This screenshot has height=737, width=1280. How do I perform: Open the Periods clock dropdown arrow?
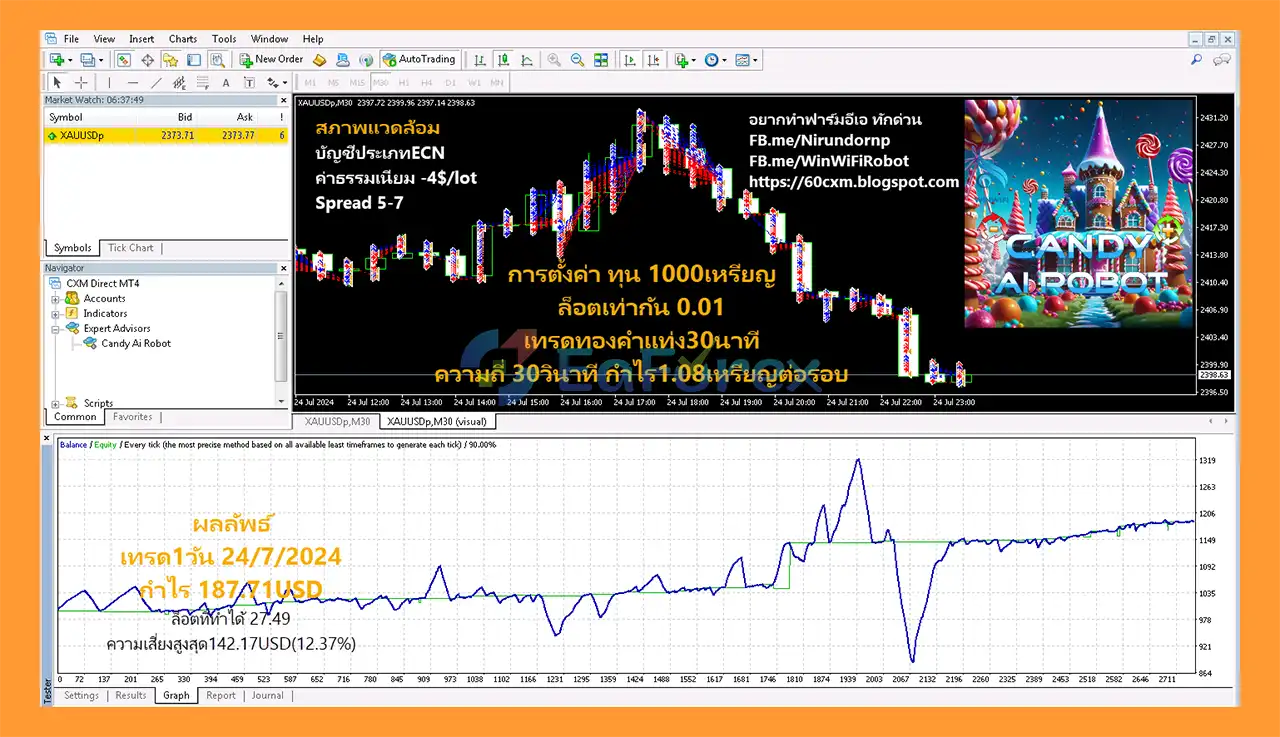point(723,60)
